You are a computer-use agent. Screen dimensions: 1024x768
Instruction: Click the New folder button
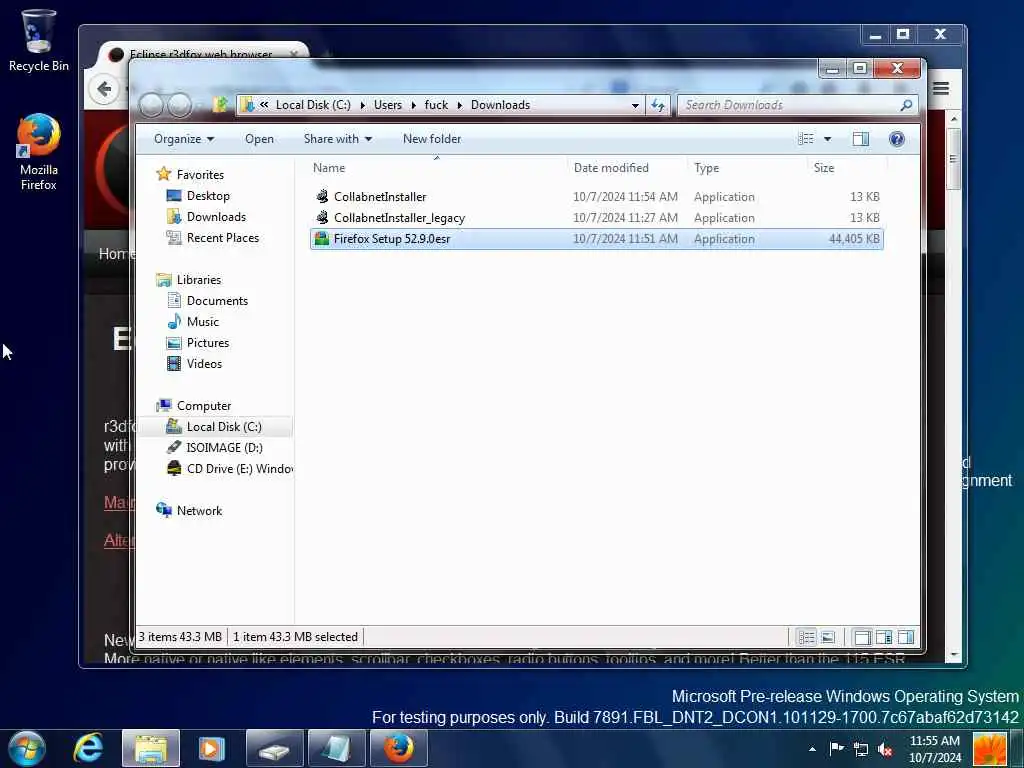click(x=432, y=138)
